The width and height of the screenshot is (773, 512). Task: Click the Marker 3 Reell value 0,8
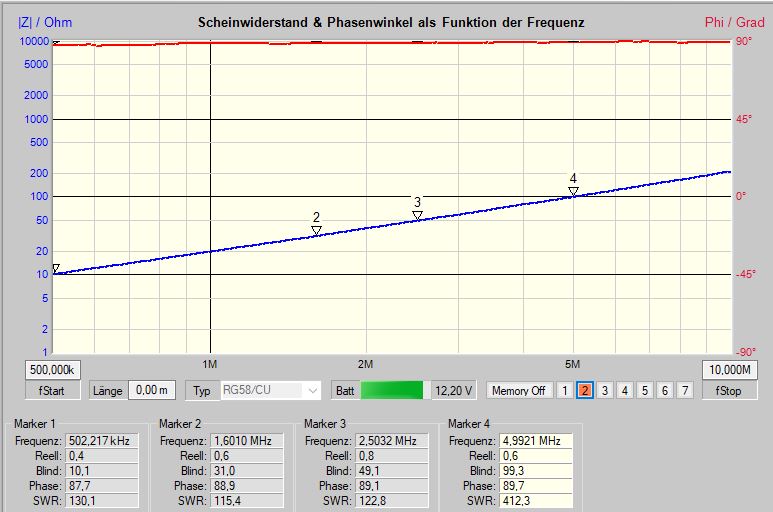click(392, 456)
